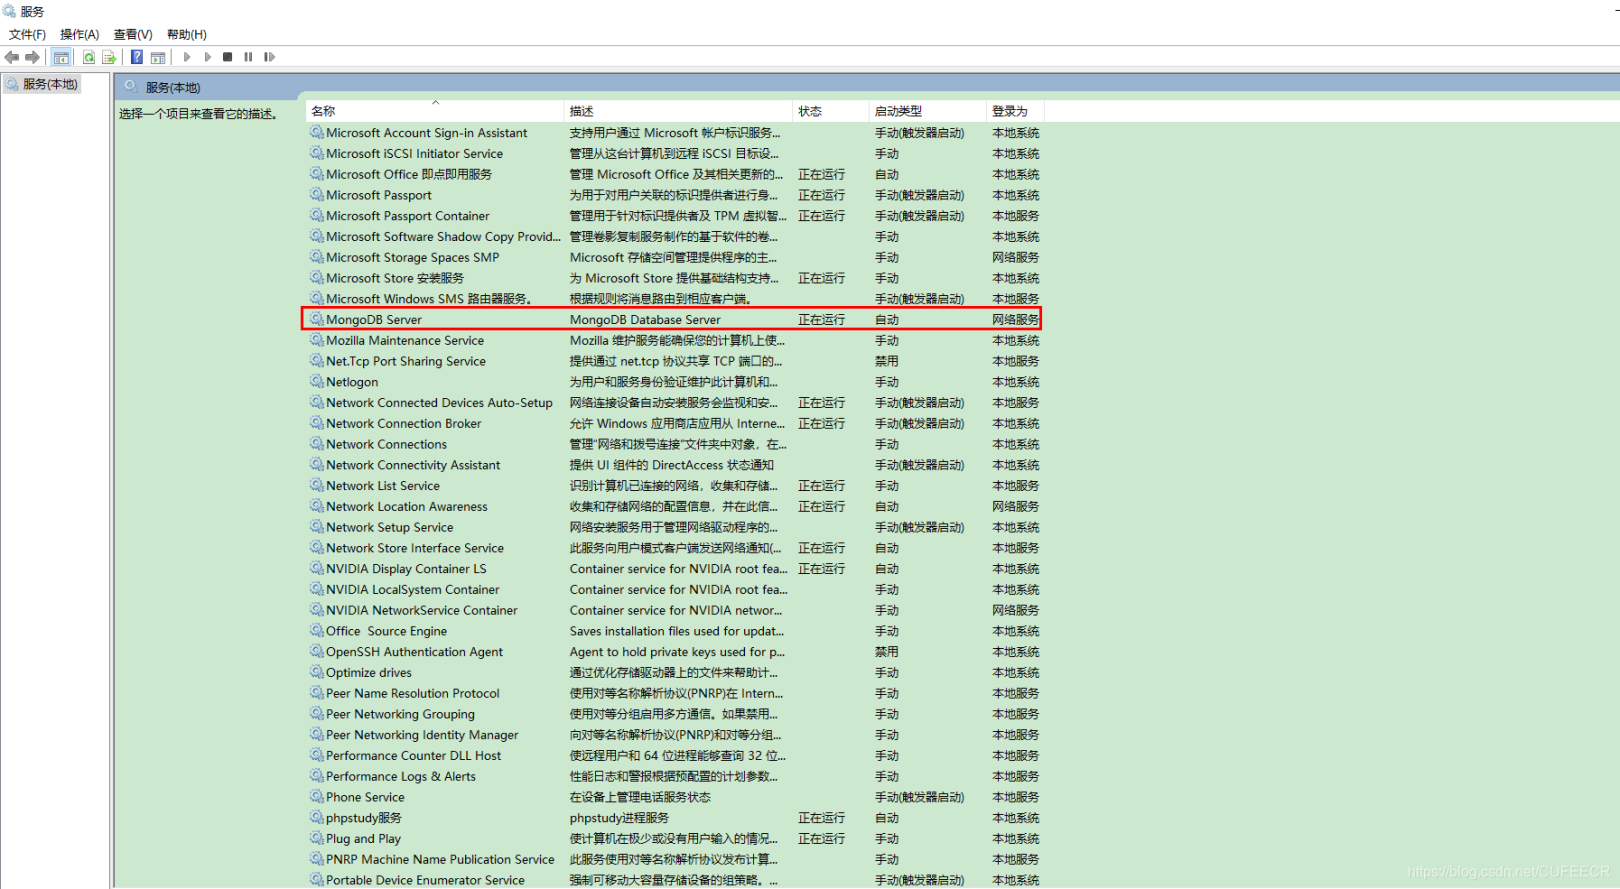Click the Pause Service toolbar icon
Image resolution: width=1620 pixels, height=889 pixels.
(x=248, y=57)
